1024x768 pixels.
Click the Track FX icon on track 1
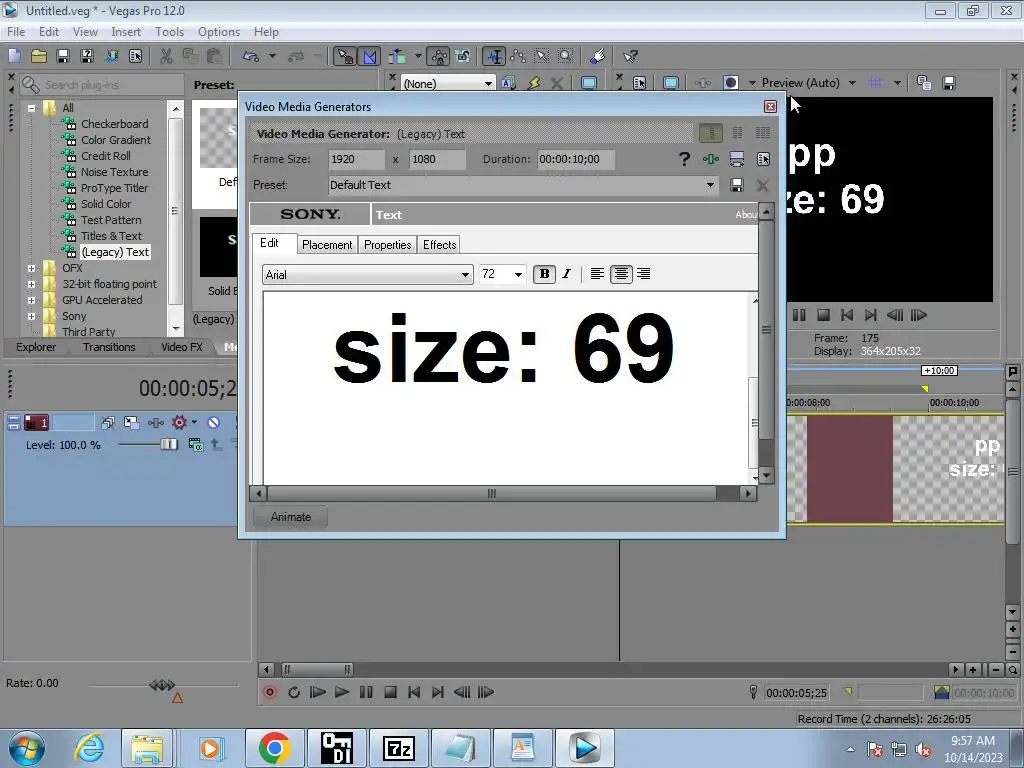[155, 423]
